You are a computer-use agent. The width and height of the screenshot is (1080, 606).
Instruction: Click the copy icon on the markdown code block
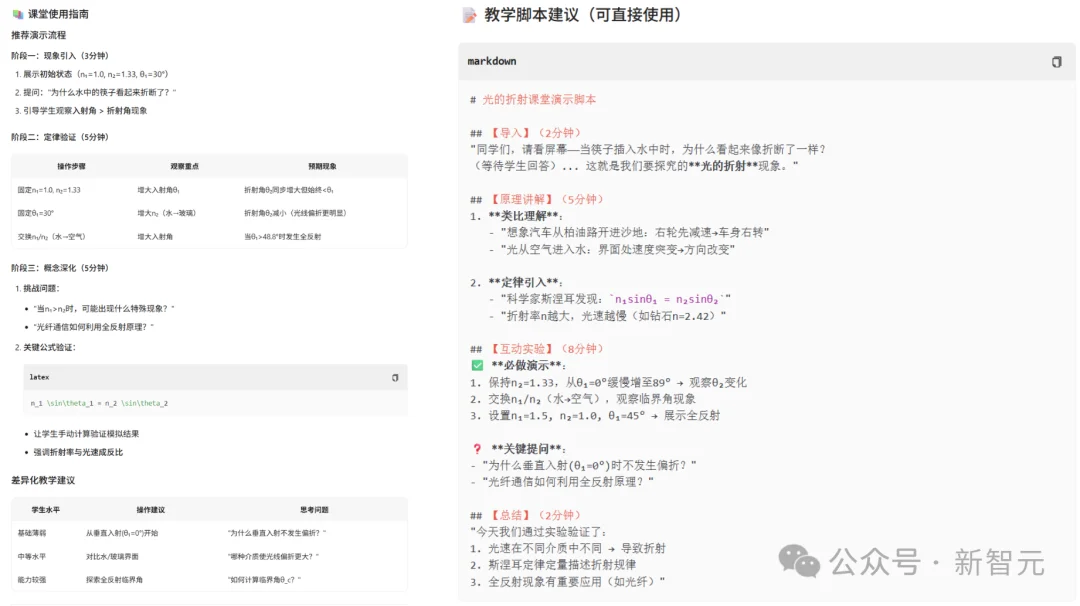1056,62
